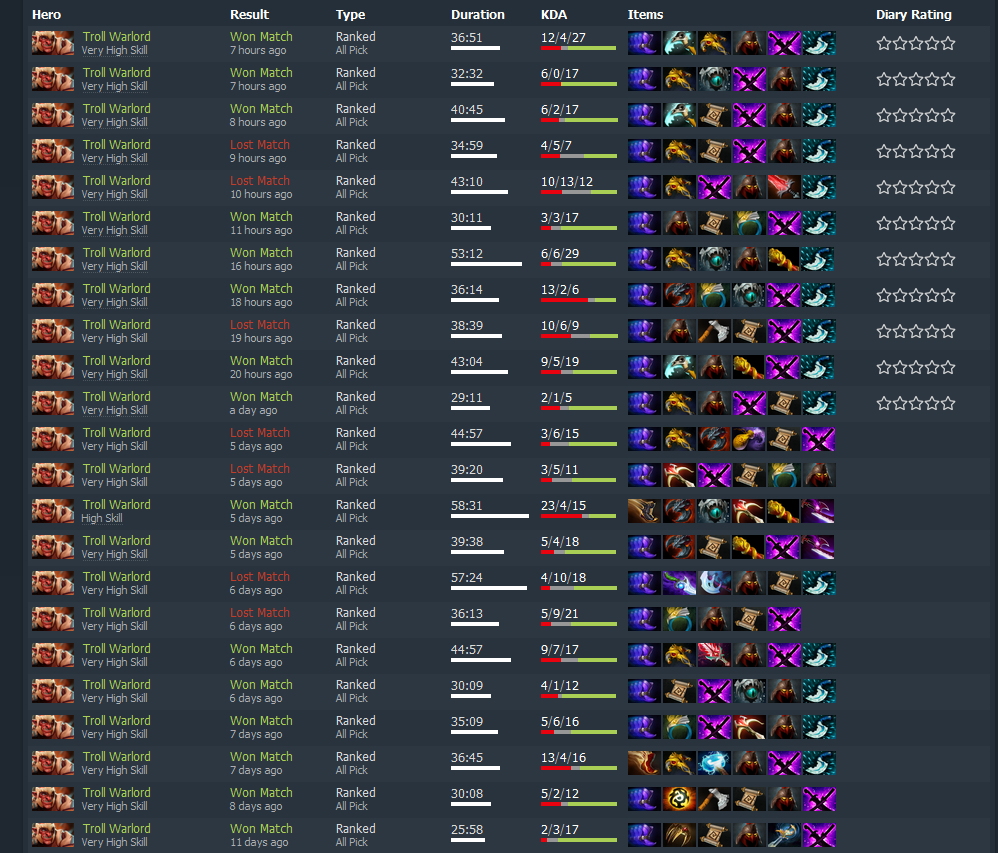Sort matches by the Duration column header
The image size is (998, 853).
(x=477, y=15)
